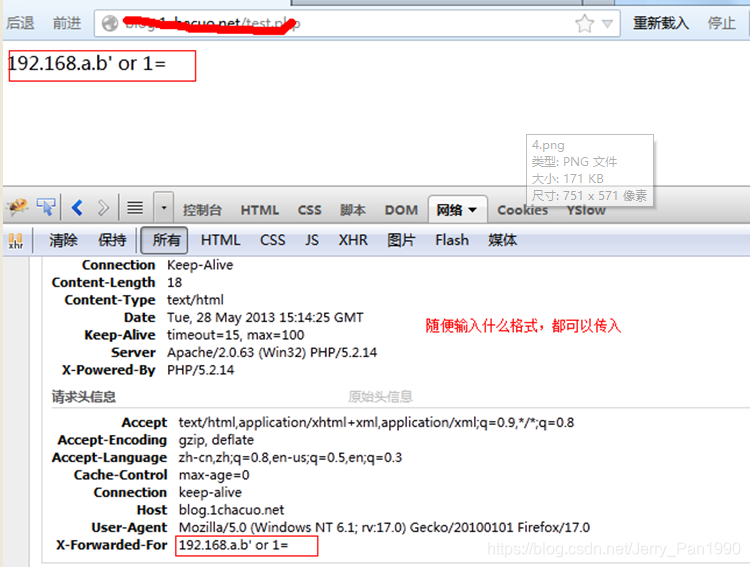Image resolution: width=750 pixels, height=567 pixels.
Task: Select the Accept-Encoding value gzip, deflate
Action: tap(216, 440)
